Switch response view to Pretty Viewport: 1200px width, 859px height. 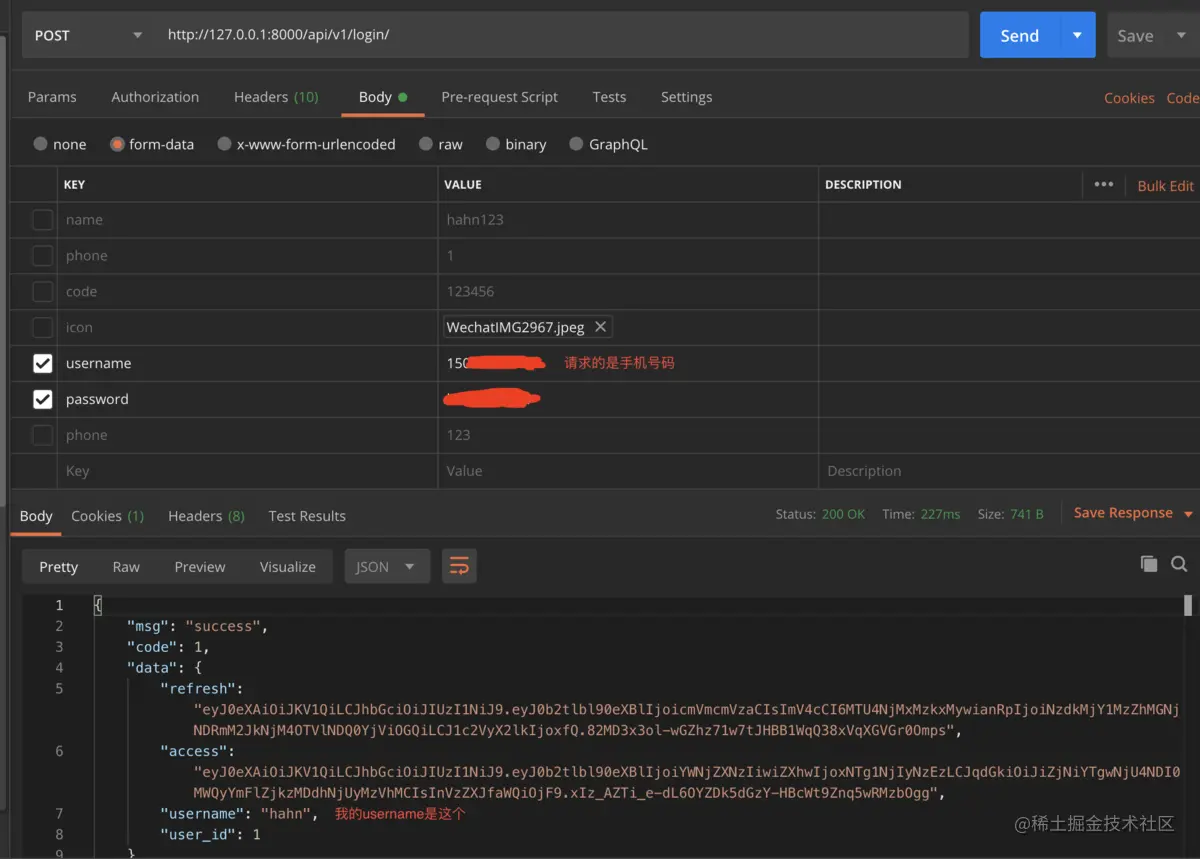pos(58,566)
